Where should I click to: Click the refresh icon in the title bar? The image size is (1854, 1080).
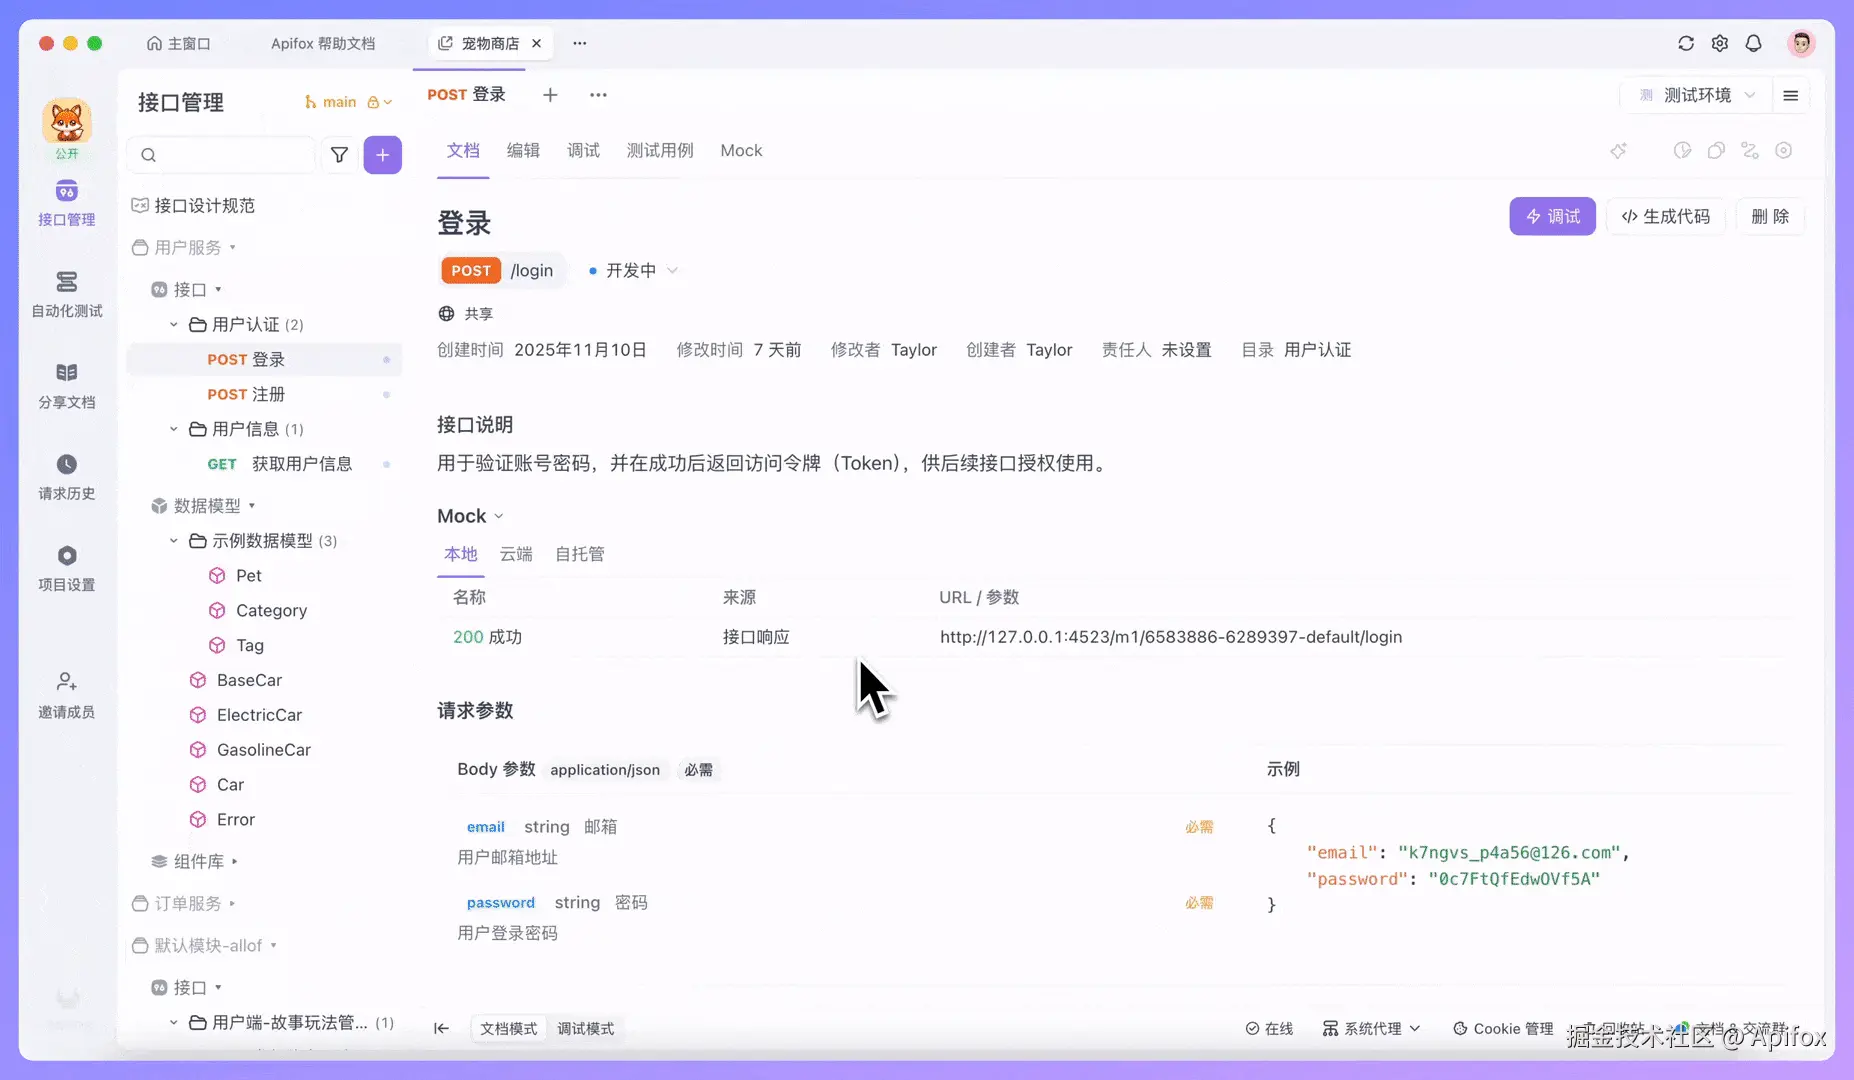pyautogui.click(x=1687, y=43)
